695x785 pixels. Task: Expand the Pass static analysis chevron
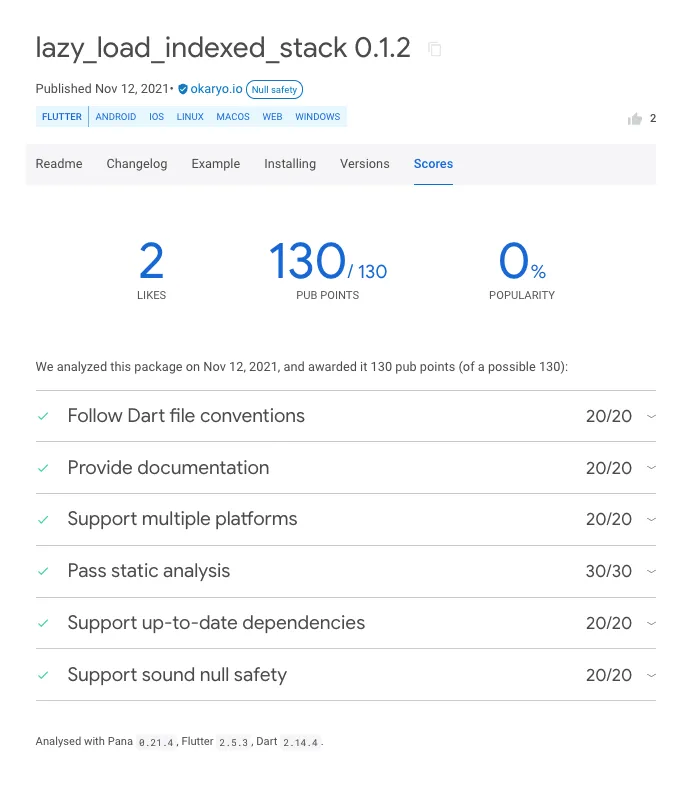click(651, 571)
